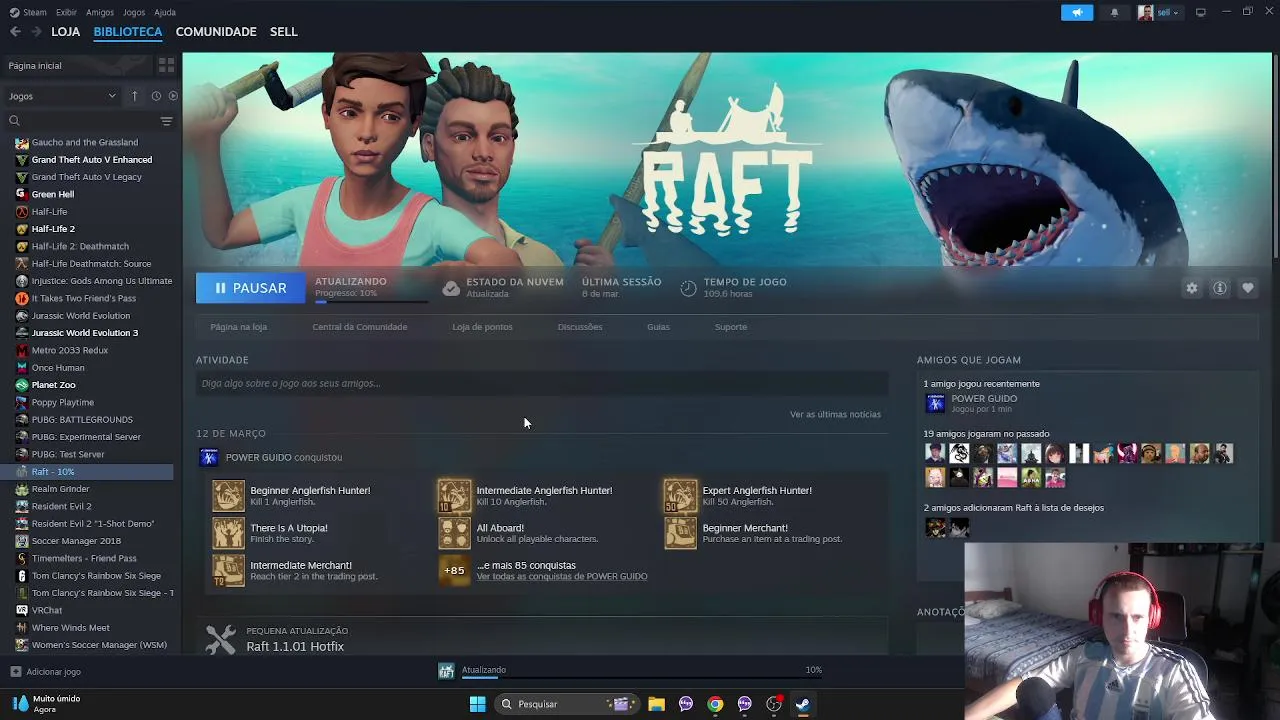Image resolution: width=1280 pixels, height=720 pixels.
Task: Select Half-Life 2 in library list
Action: [53, 229]
